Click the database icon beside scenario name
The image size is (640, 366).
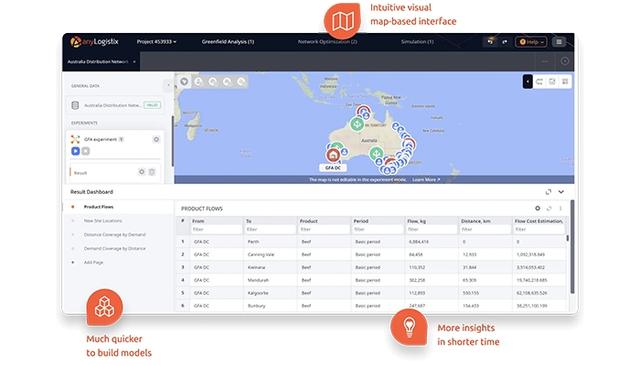tap(75, 105)
